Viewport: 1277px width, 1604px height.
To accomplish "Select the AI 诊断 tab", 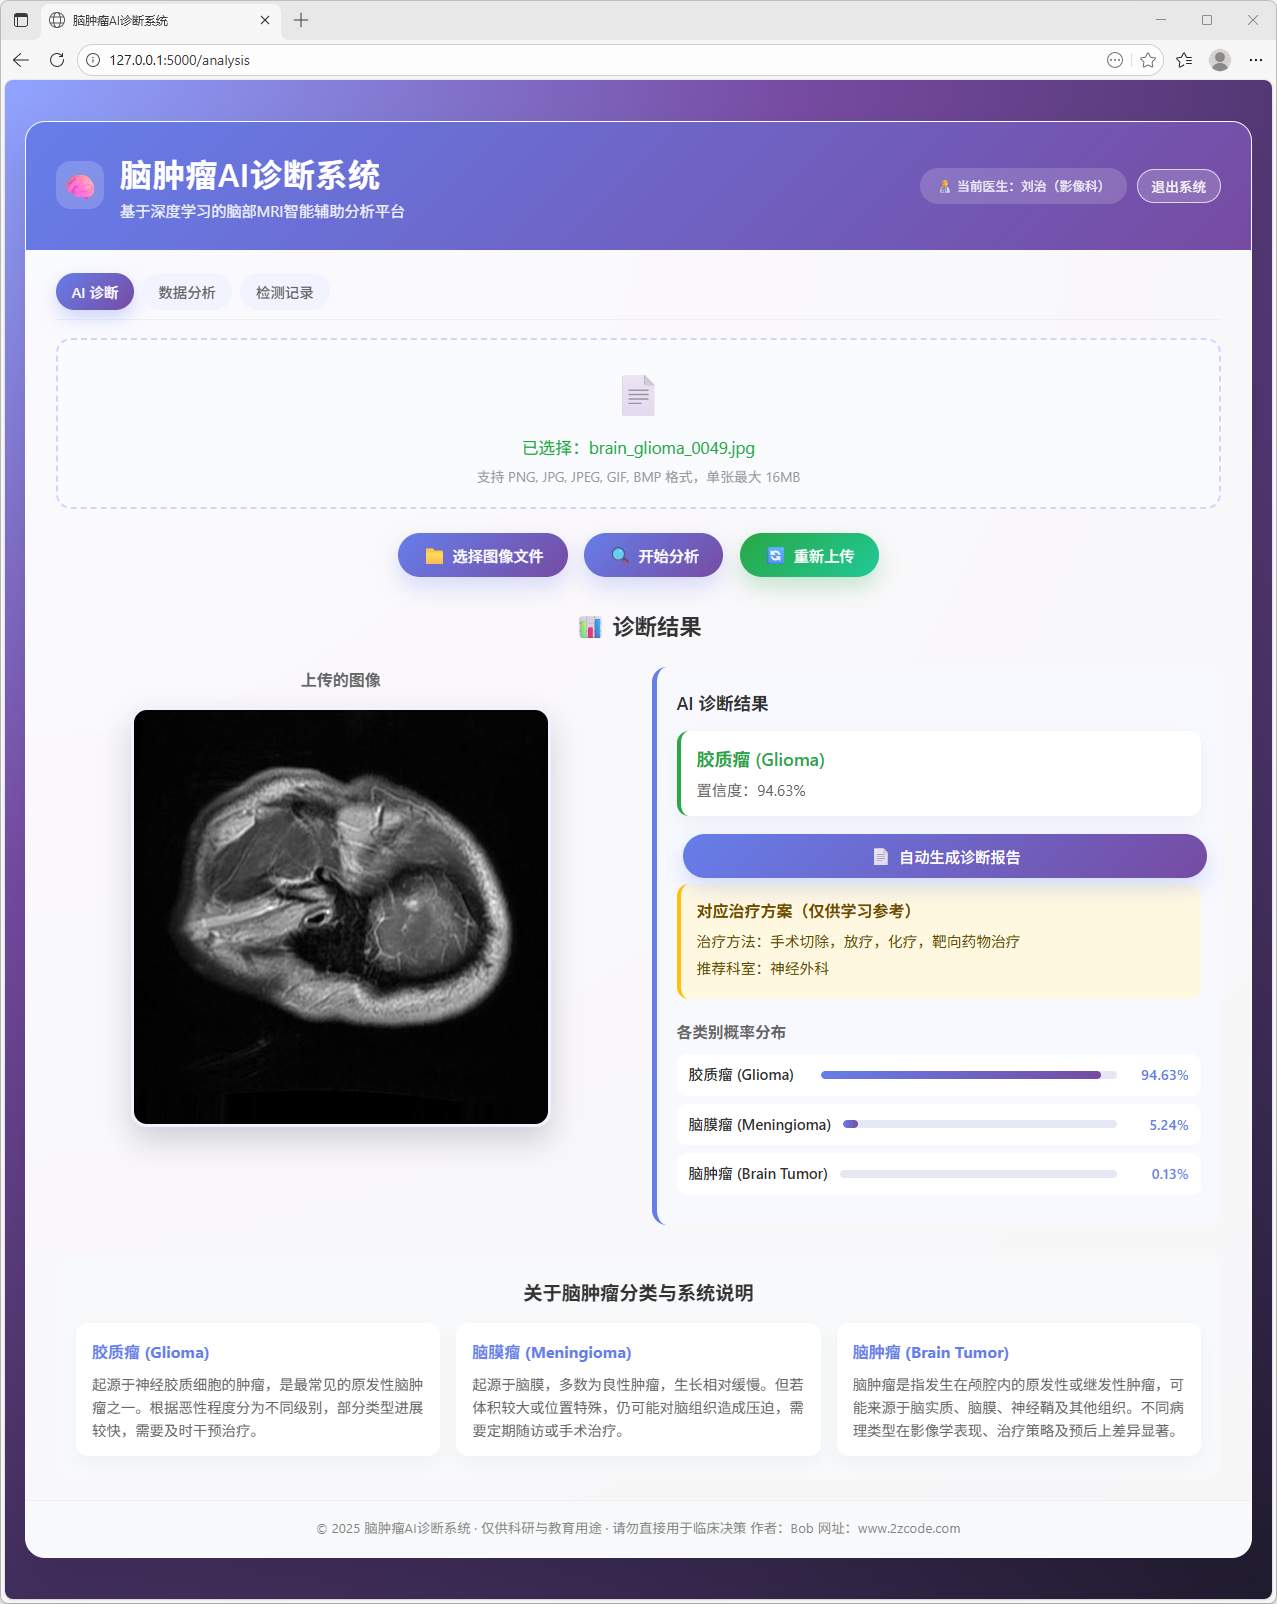I will [95, 292].
